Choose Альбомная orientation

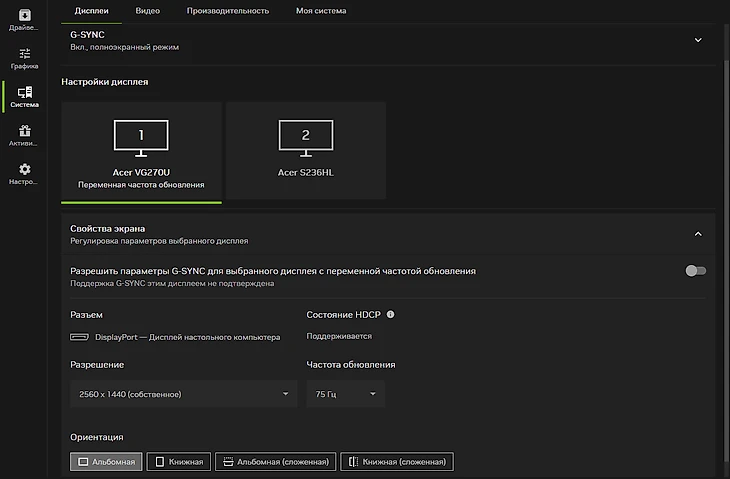click(106, 462)
